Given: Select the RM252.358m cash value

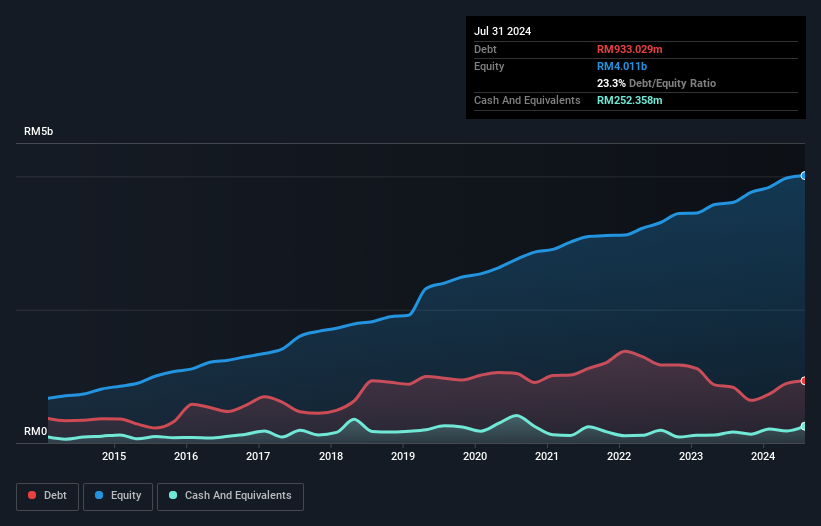Looking at the screenshot, I should pos(629,100).
